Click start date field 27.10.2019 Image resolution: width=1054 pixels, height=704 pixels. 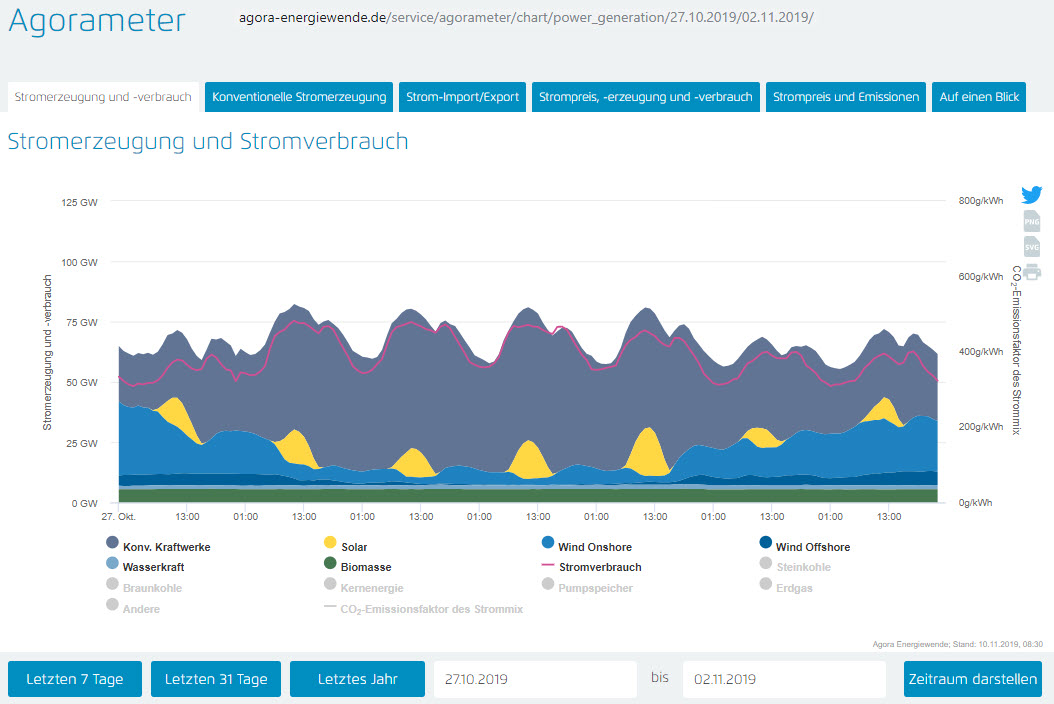pos(535,679)
